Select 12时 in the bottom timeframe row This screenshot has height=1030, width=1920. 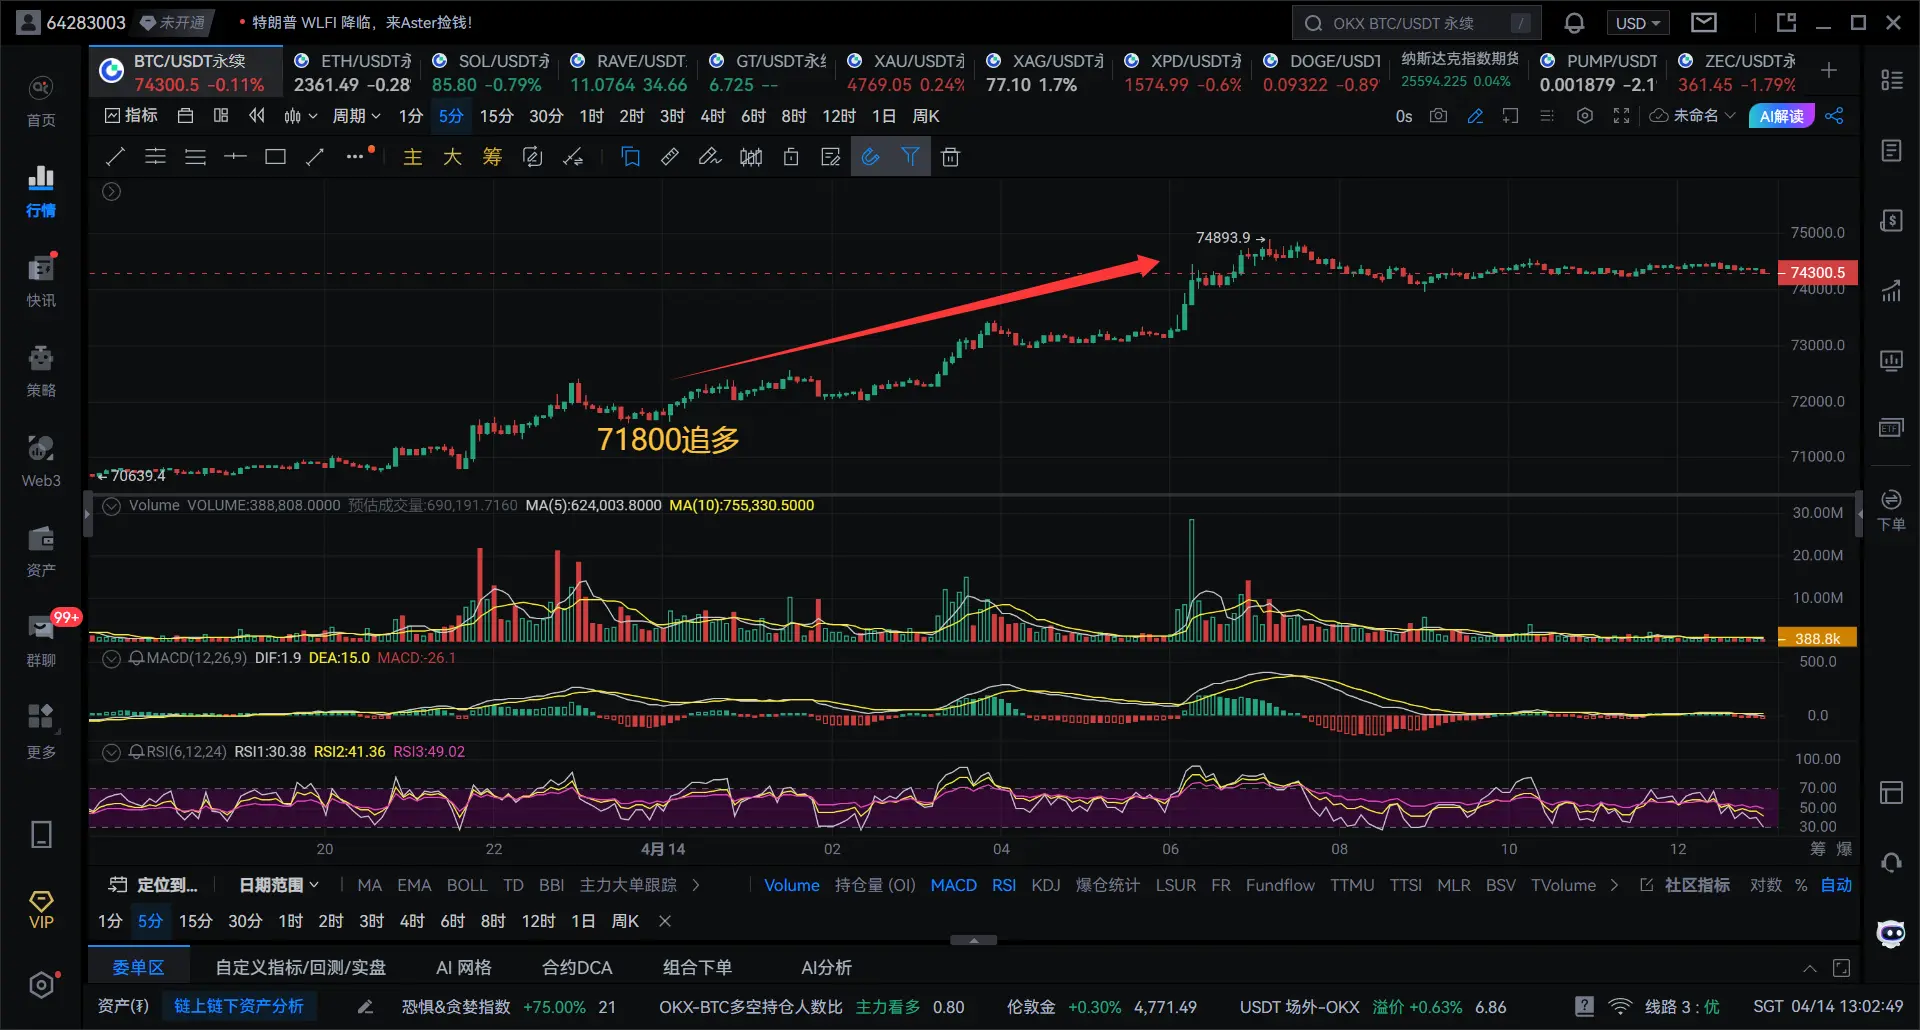538,921
